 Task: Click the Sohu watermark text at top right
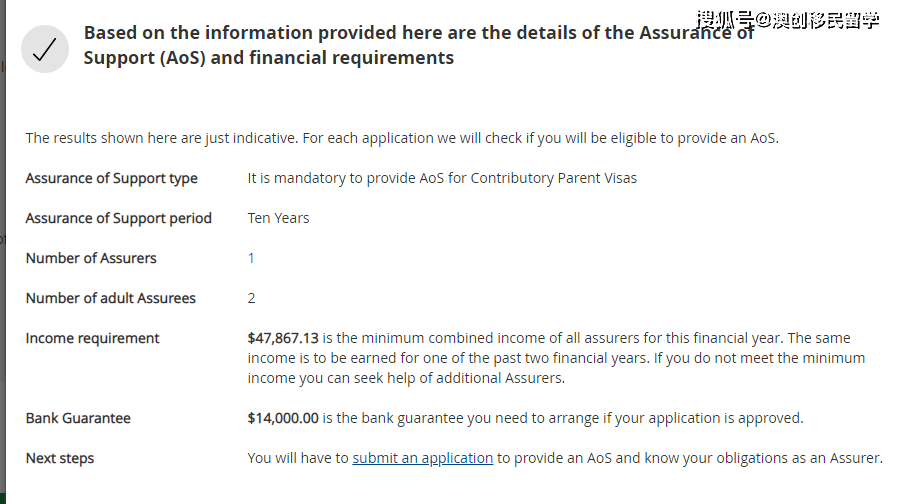pos(787,19)
